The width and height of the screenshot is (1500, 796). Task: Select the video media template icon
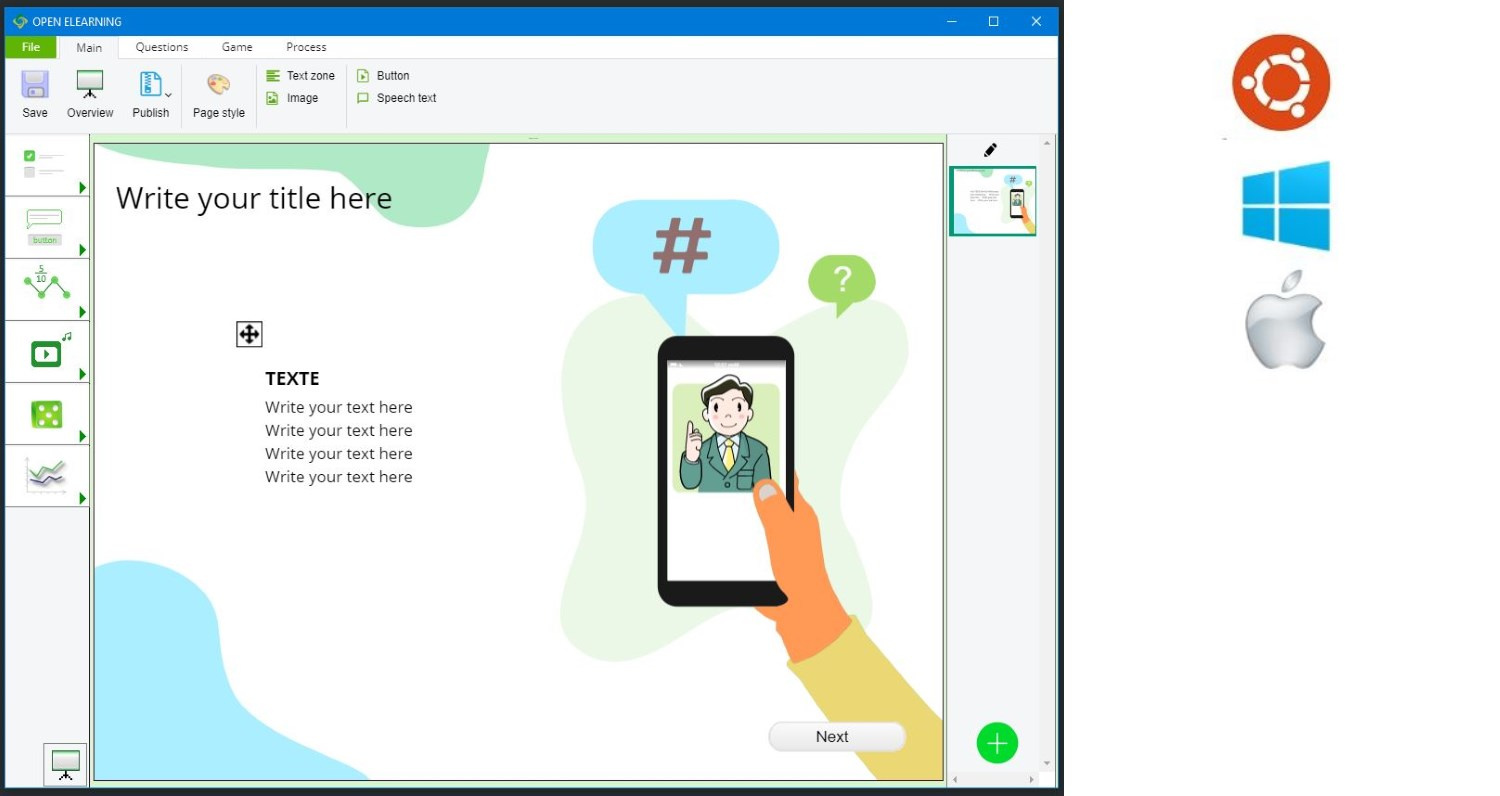point(46,353)
